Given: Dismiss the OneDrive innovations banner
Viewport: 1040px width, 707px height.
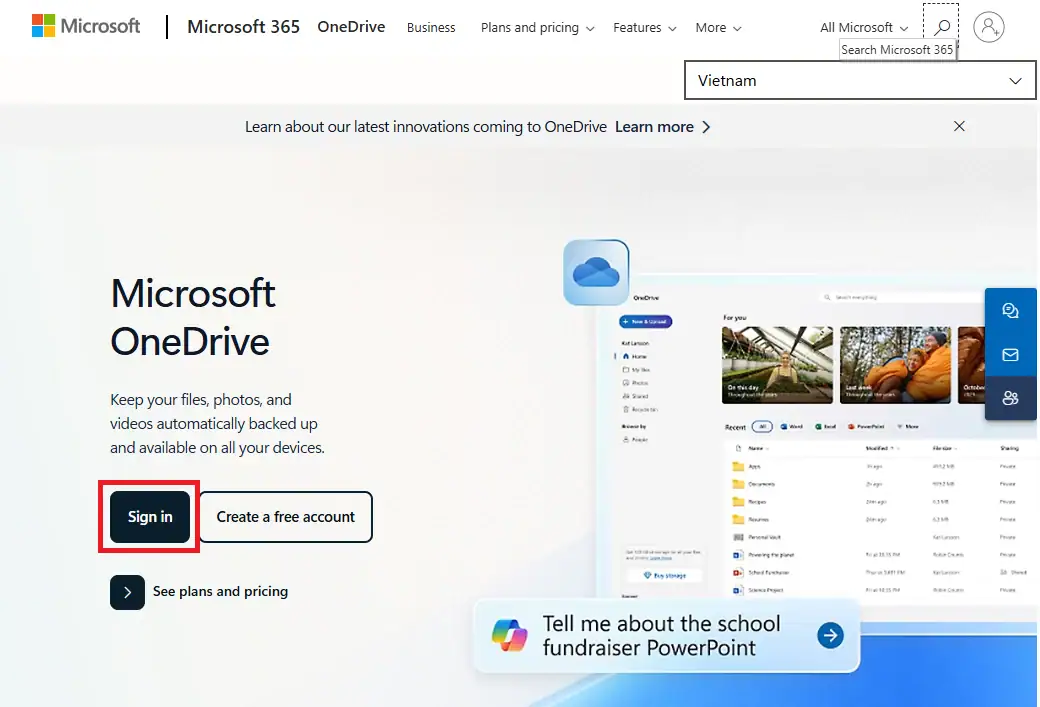Looking at the screenshot, I should pyautogui.click(x=959, y=126).
